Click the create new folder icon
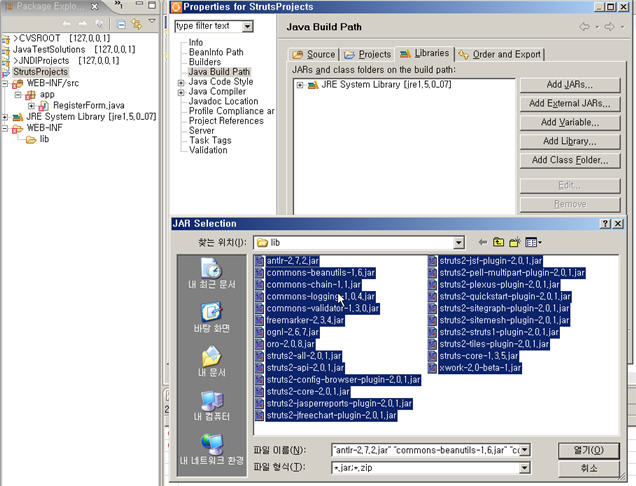Image resolution: width=636 pixels, height=486 pixels. [x=515, y=242]
